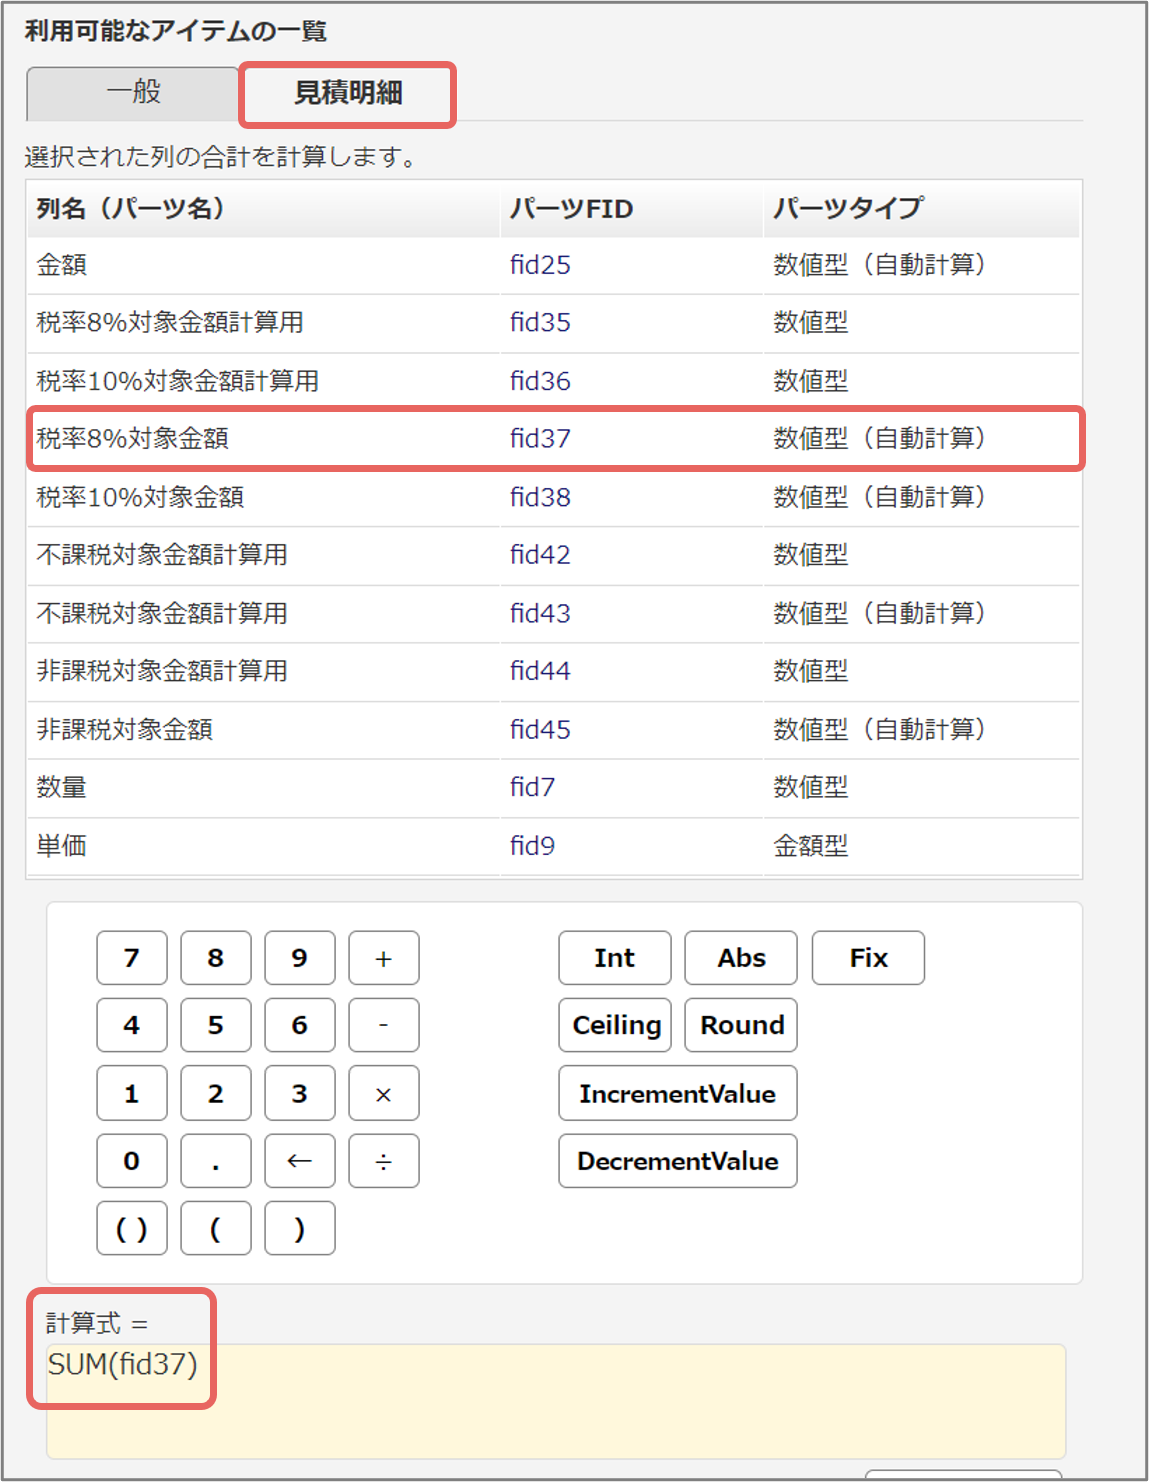The height and width of the screenshot is (1482, 1149).
Task: Select the 税率10%対象金額計算用 row name
Action: (x=178, y=381)
